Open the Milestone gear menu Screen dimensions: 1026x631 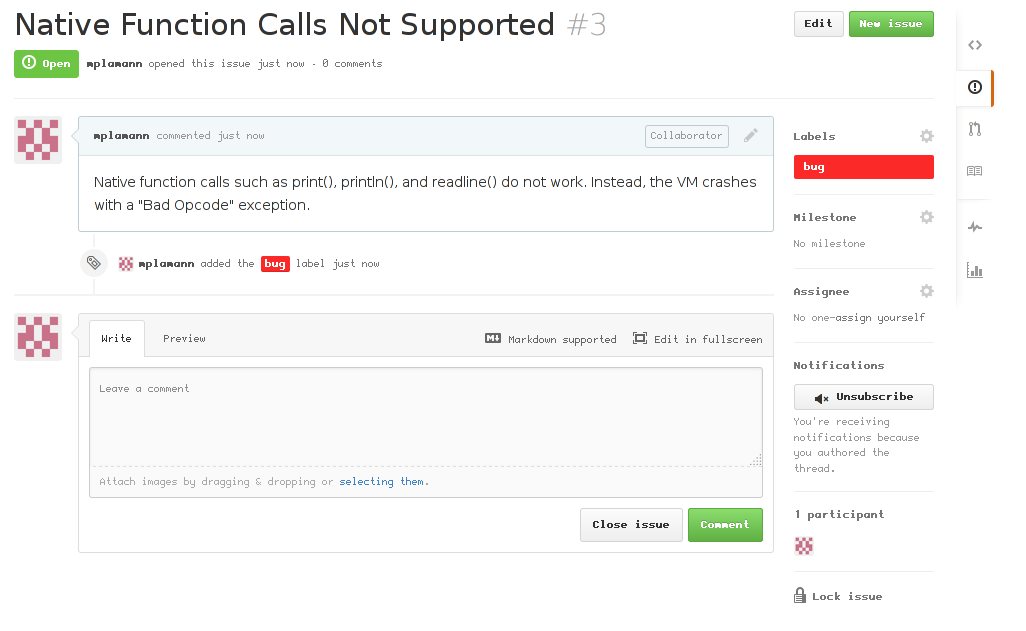click(x=927, y=217)
